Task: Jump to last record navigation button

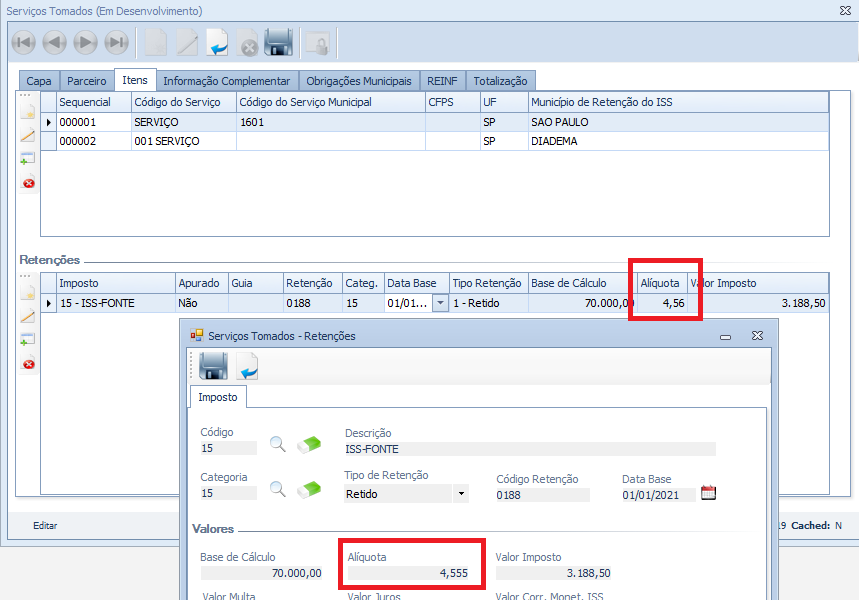Action: (x=117, y=42)
